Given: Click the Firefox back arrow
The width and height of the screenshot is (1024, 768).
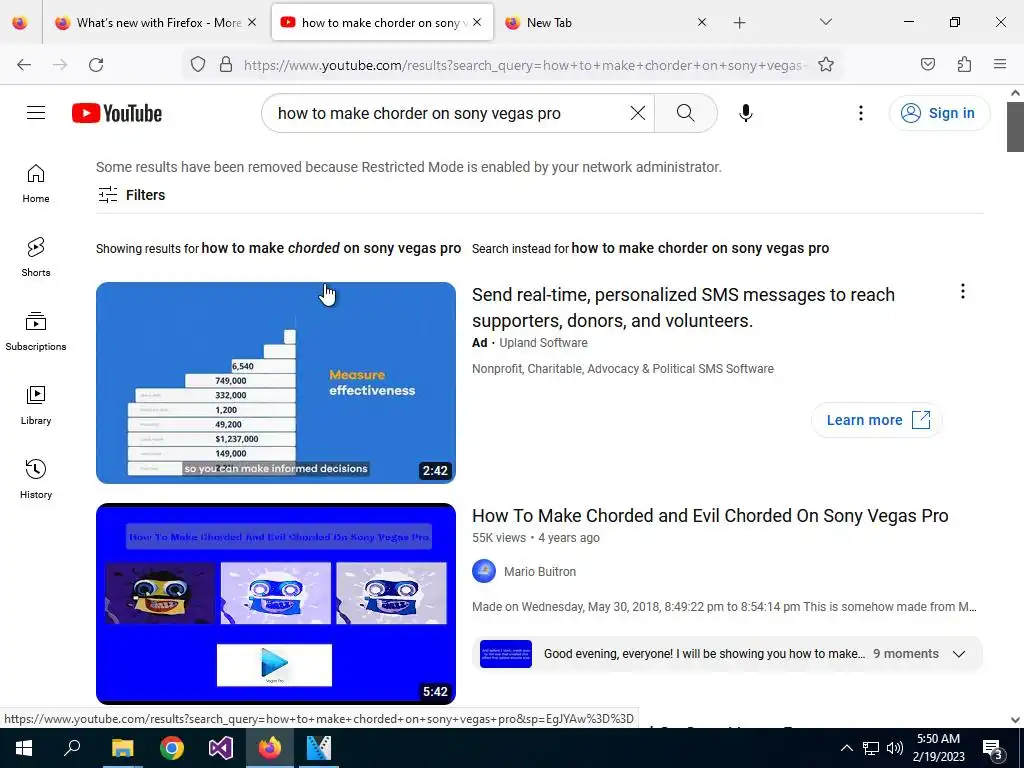Looking at the screenshot, I should coord(24,65).
